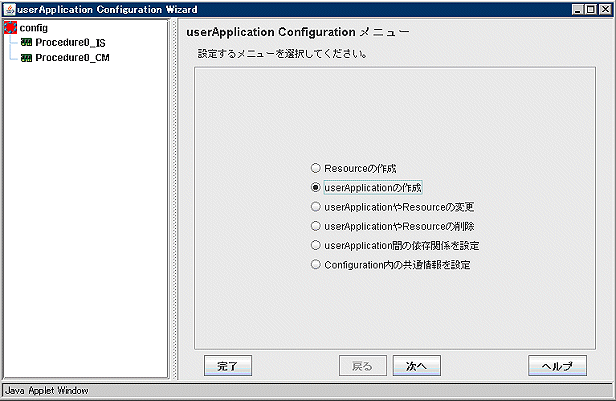Choose the Resourceの作成 radio option
The height and width of the screenshot is (401, 616).
(x=354, y=168)
